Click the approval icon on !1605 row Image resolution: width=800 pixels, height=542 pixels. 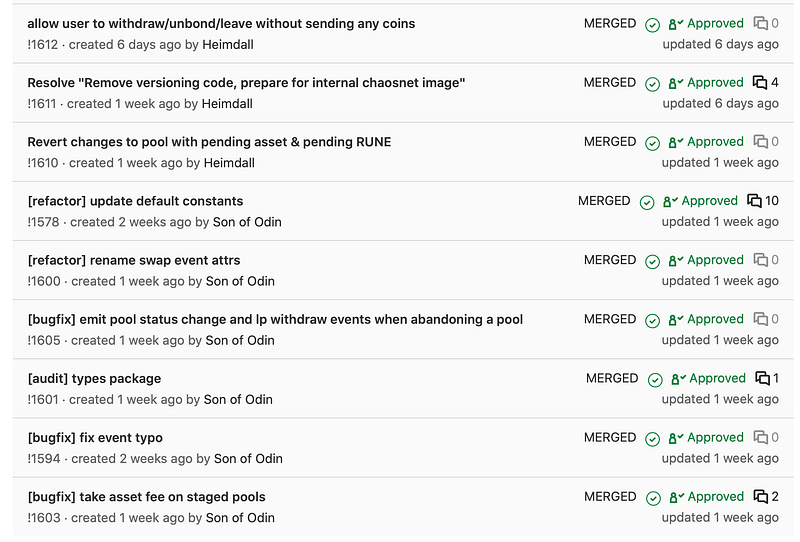tap(676, 320)
